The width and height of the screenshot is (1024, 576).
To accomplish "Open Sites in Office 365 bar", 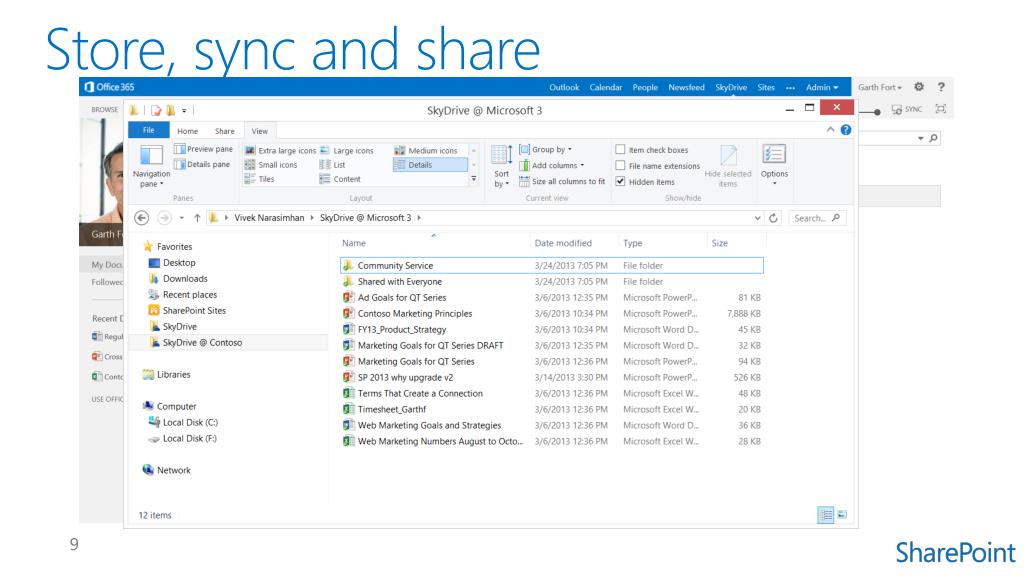I will [766, 87].
